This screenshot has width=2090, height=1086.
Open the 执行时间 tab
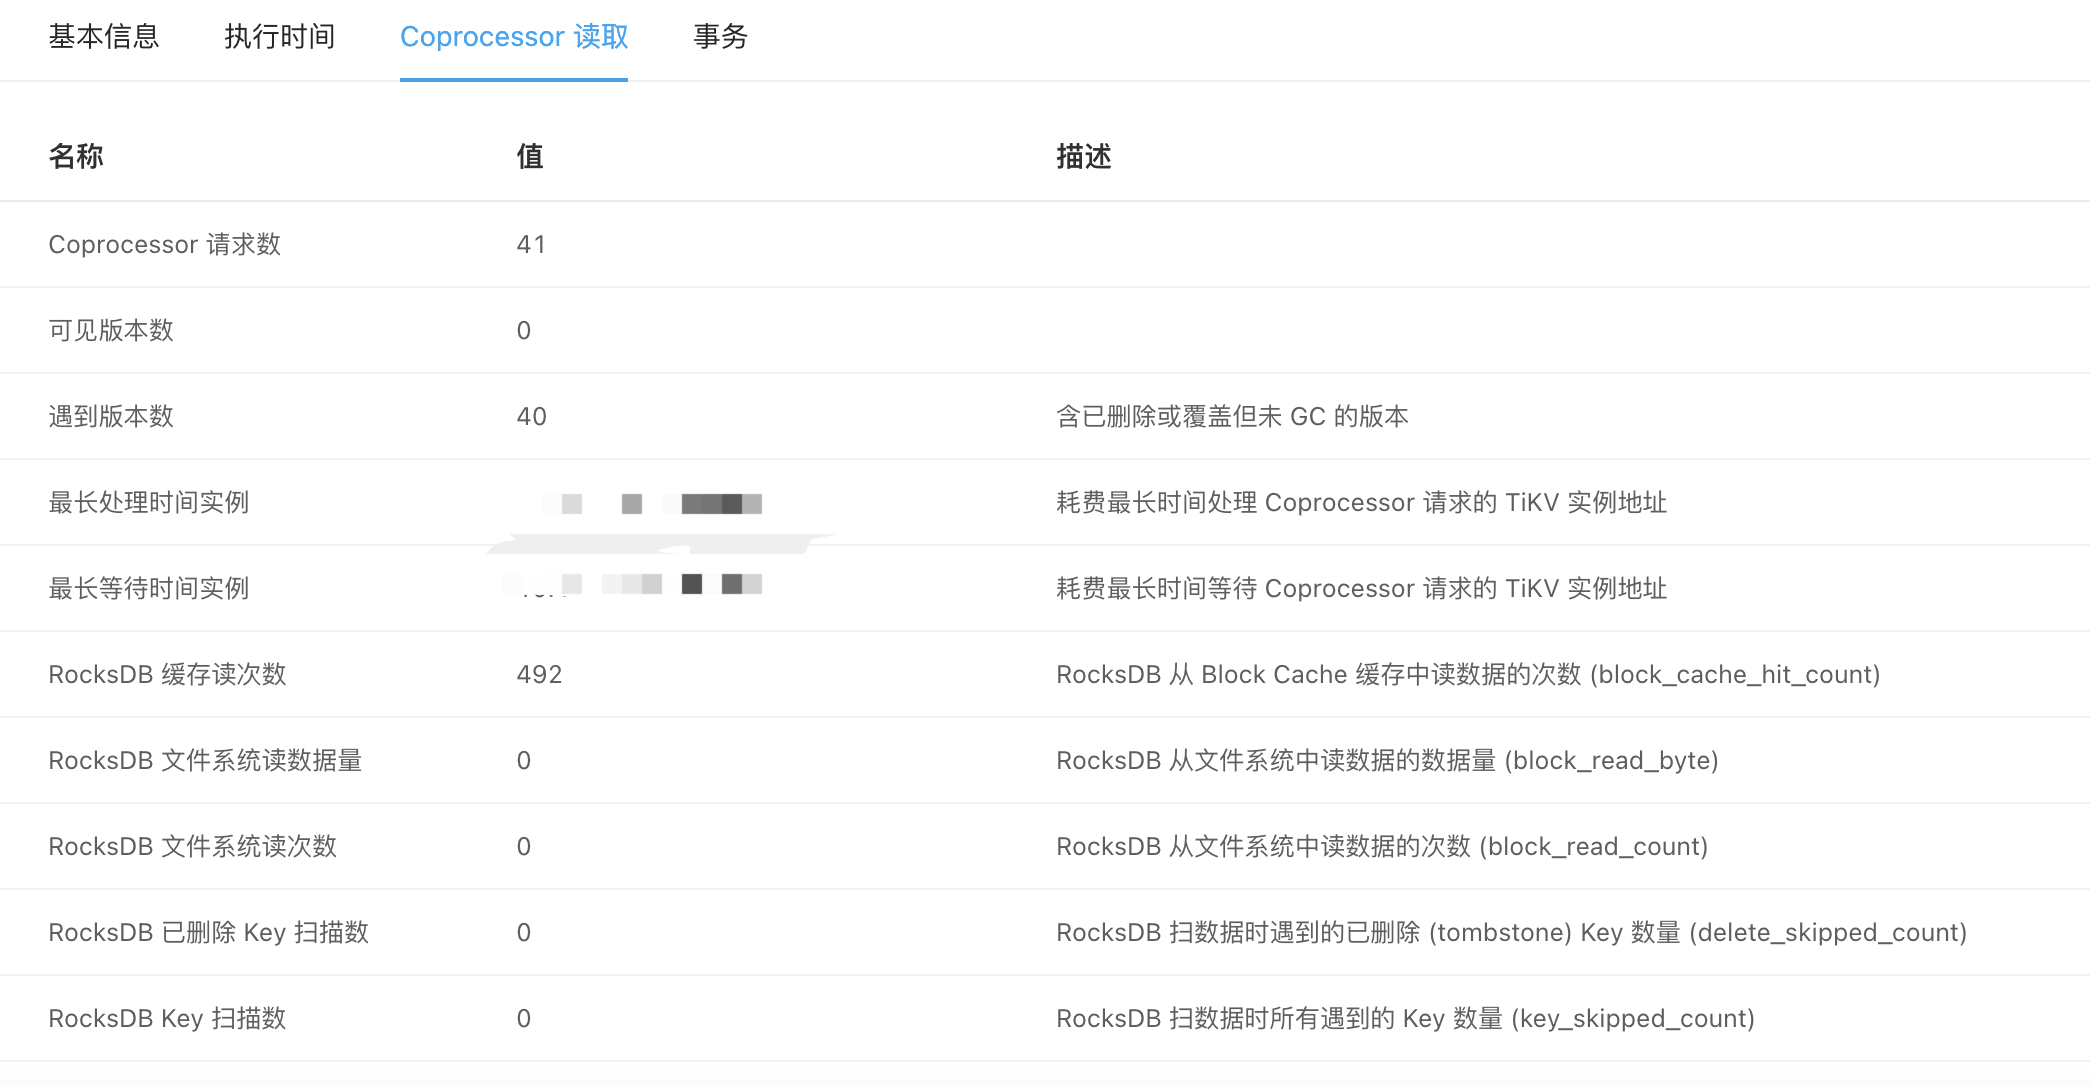(x=279, y=37)
